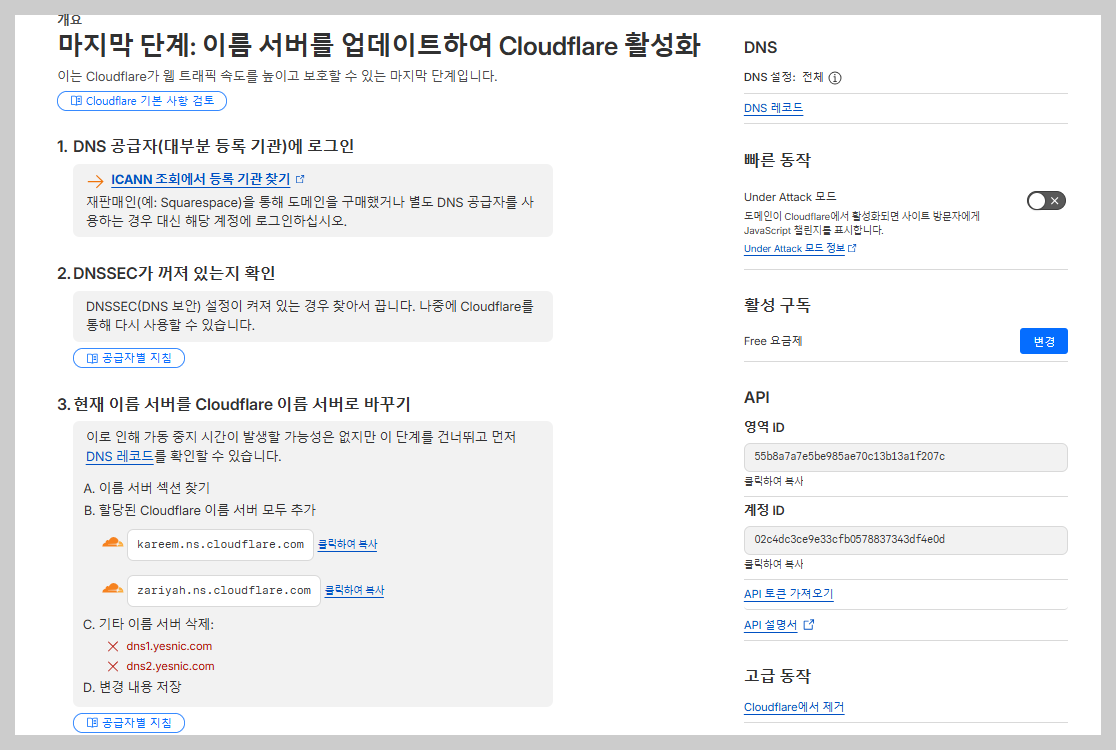Open Cloudflare 기본 사항 검토 button
Viewport: 1116px width, 750px height.
142,101
